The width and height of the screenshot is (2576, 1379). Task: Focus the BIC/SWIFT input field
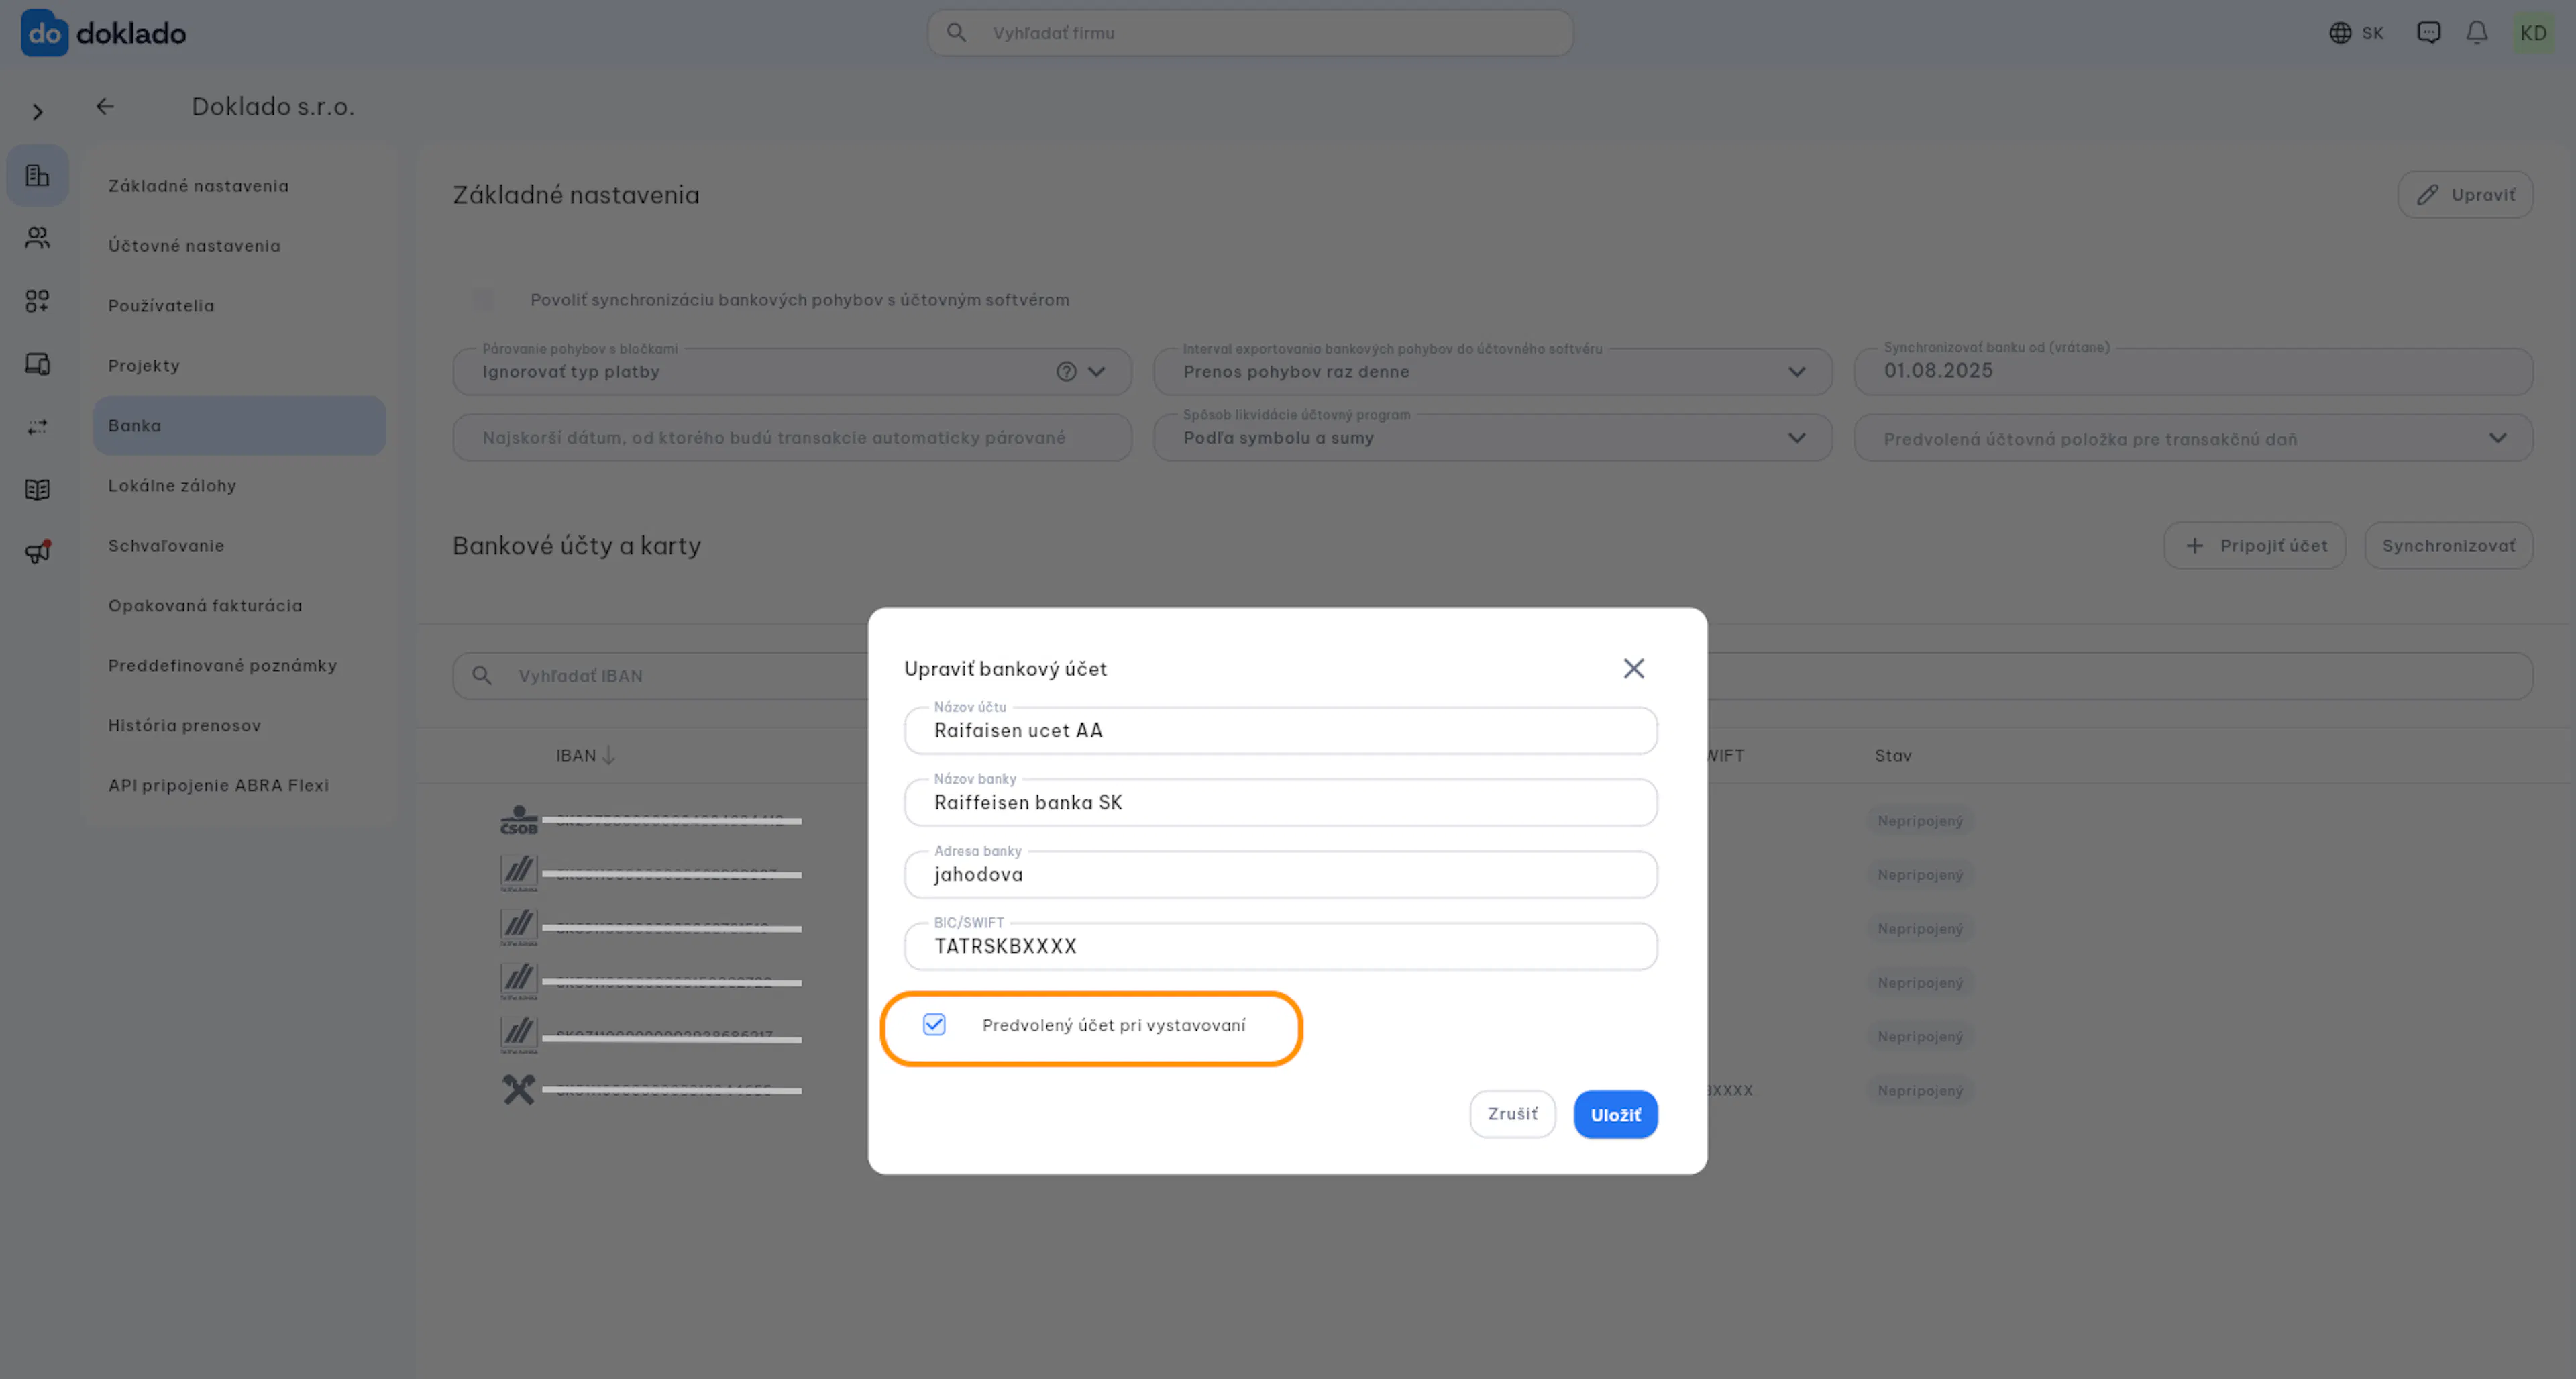[x=1281, y=947]
